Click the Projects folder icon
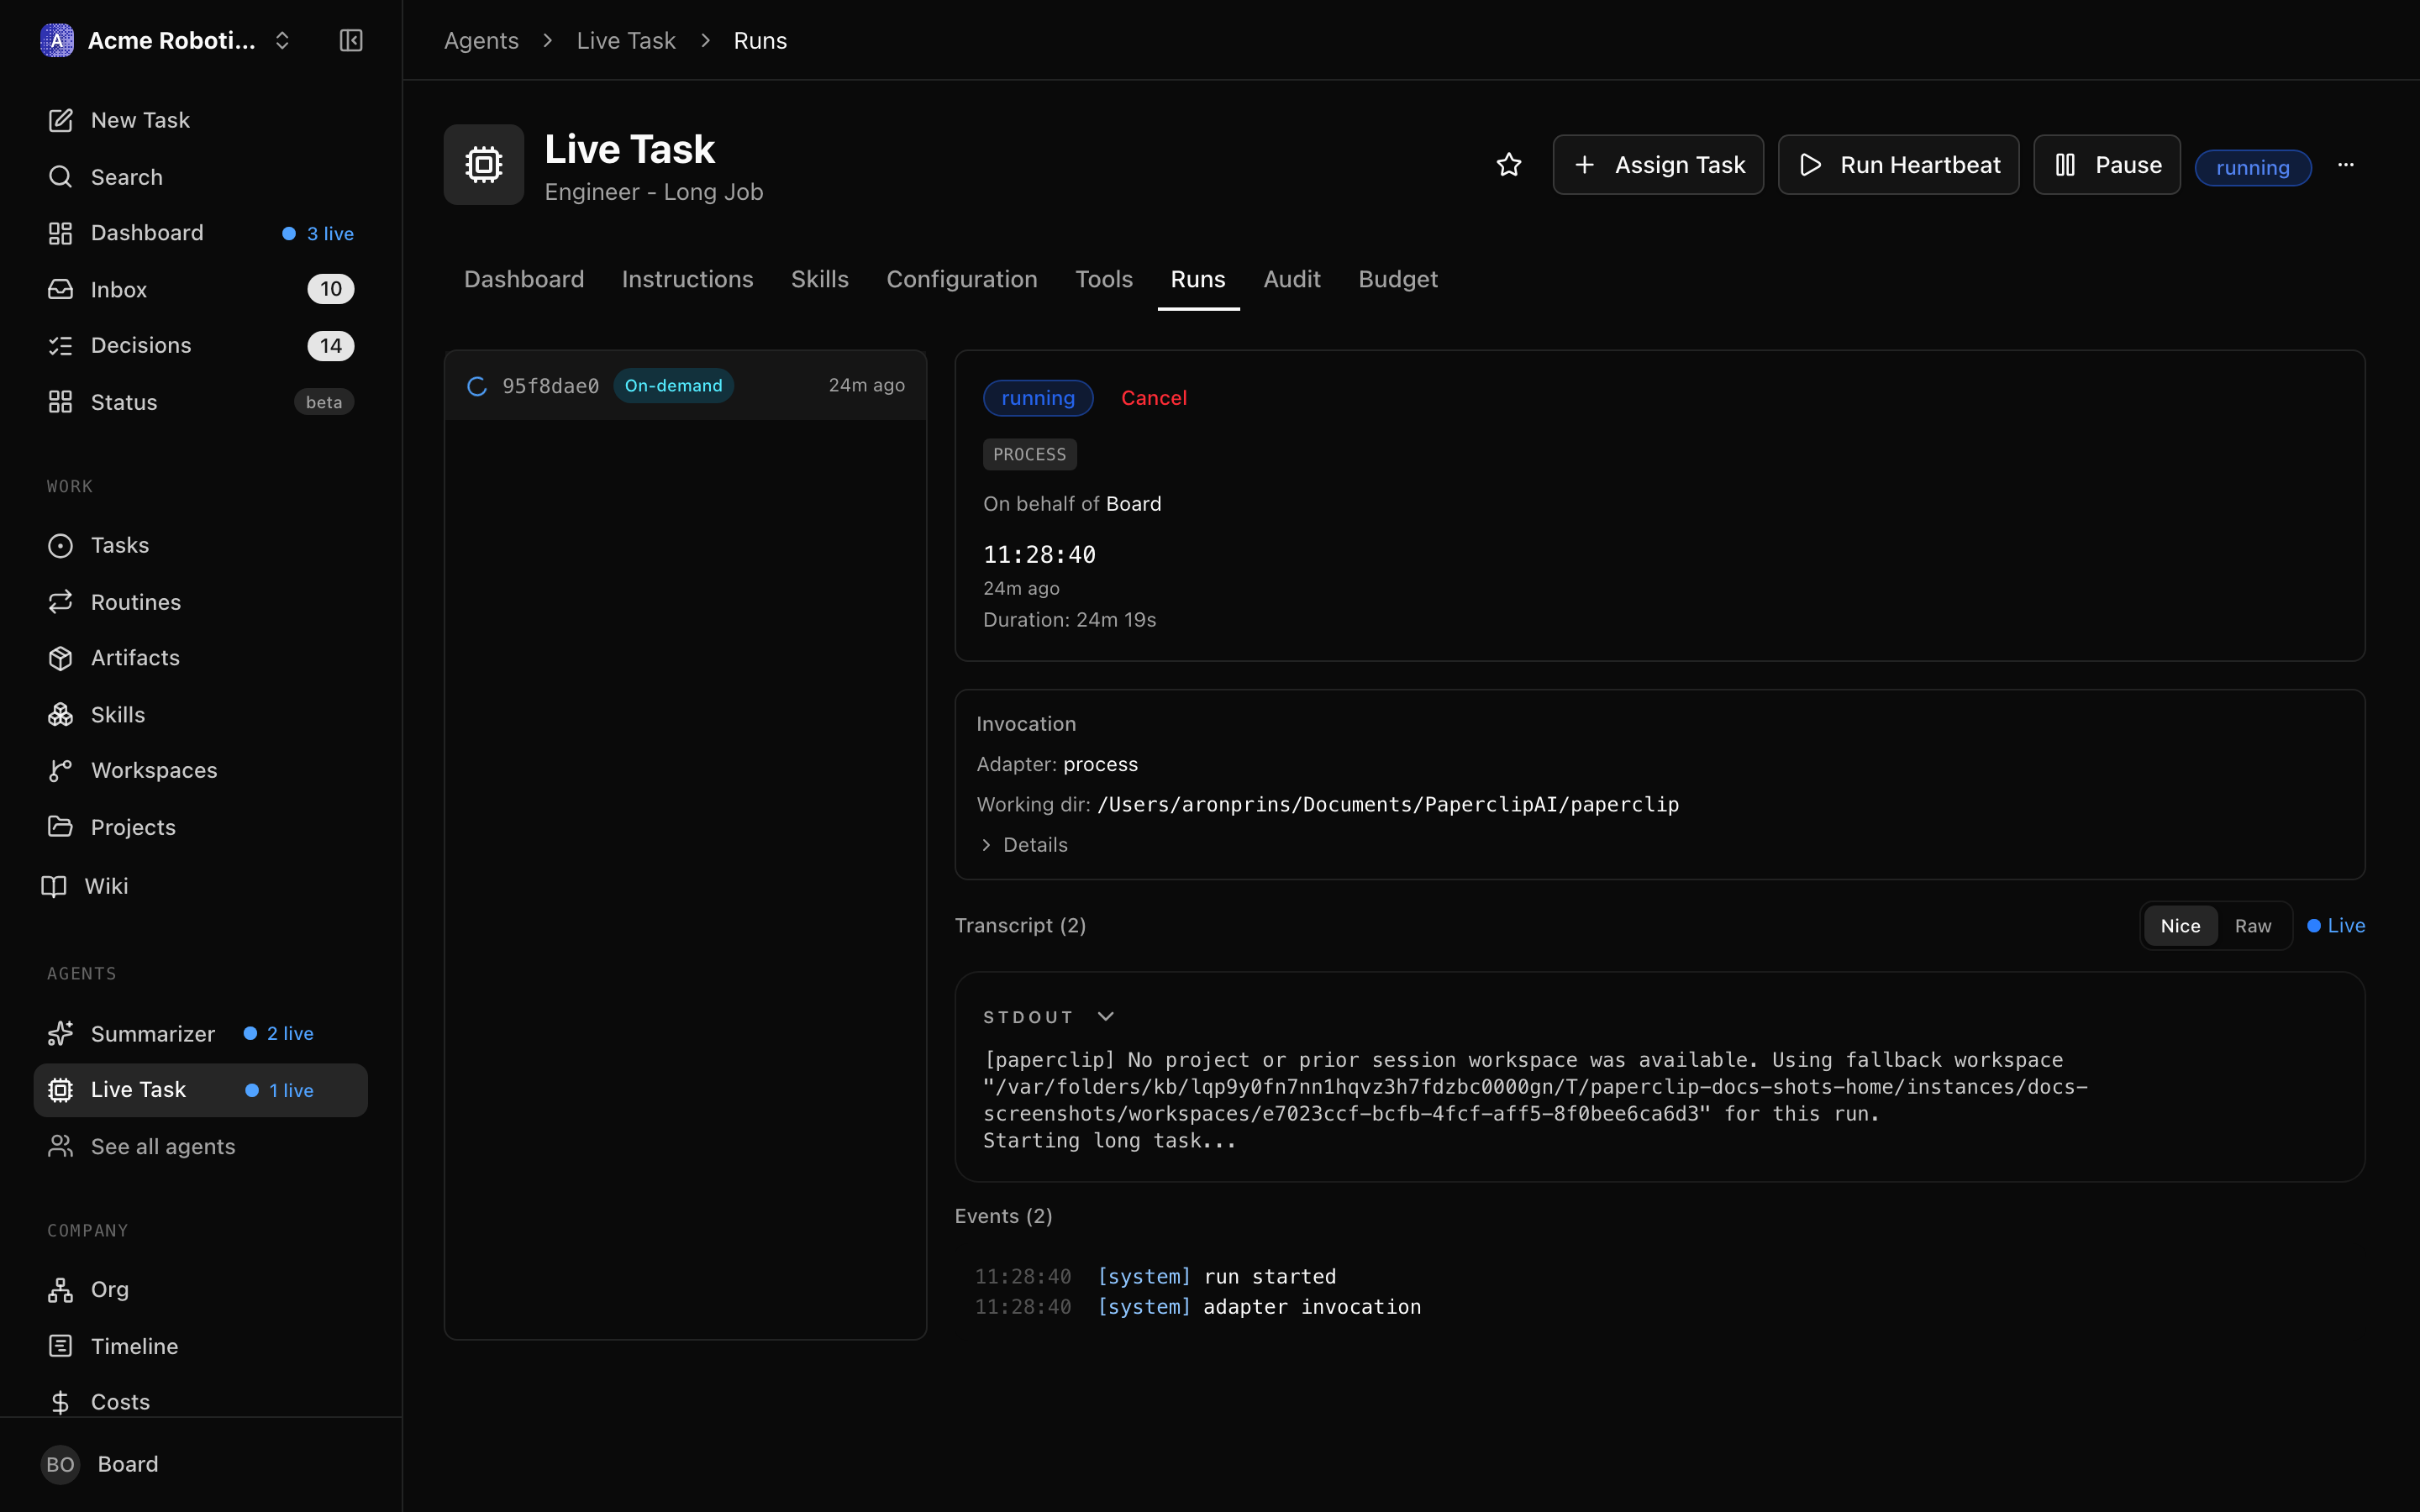 [x=60, y=827]
